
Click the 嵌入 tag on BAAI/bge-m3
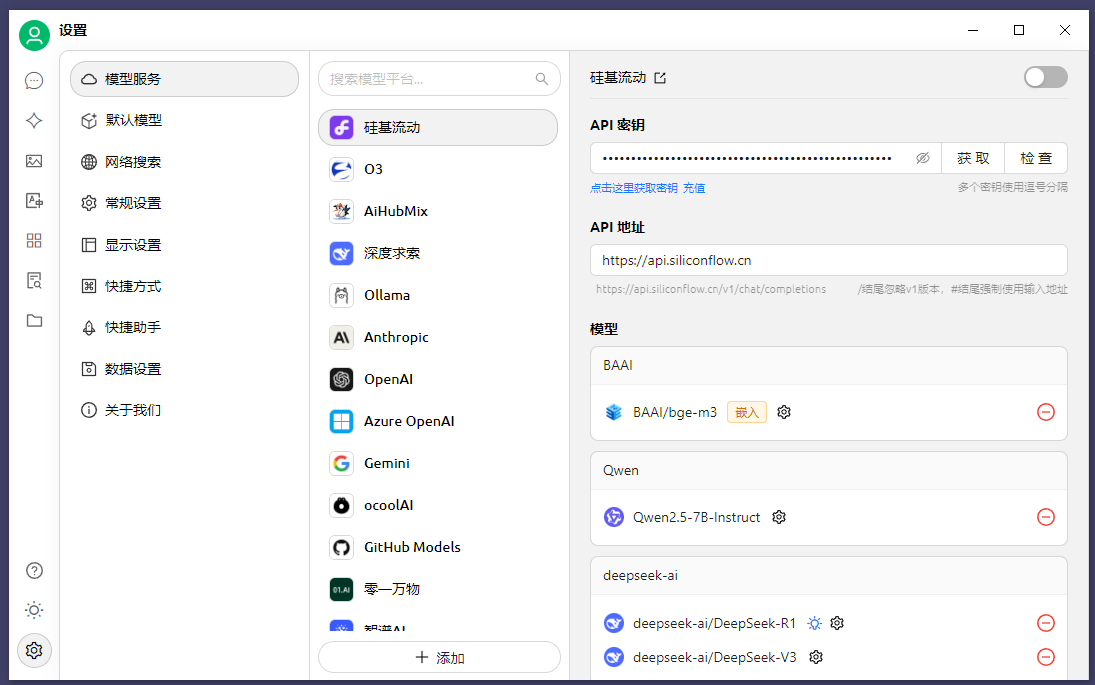[746, 411]
